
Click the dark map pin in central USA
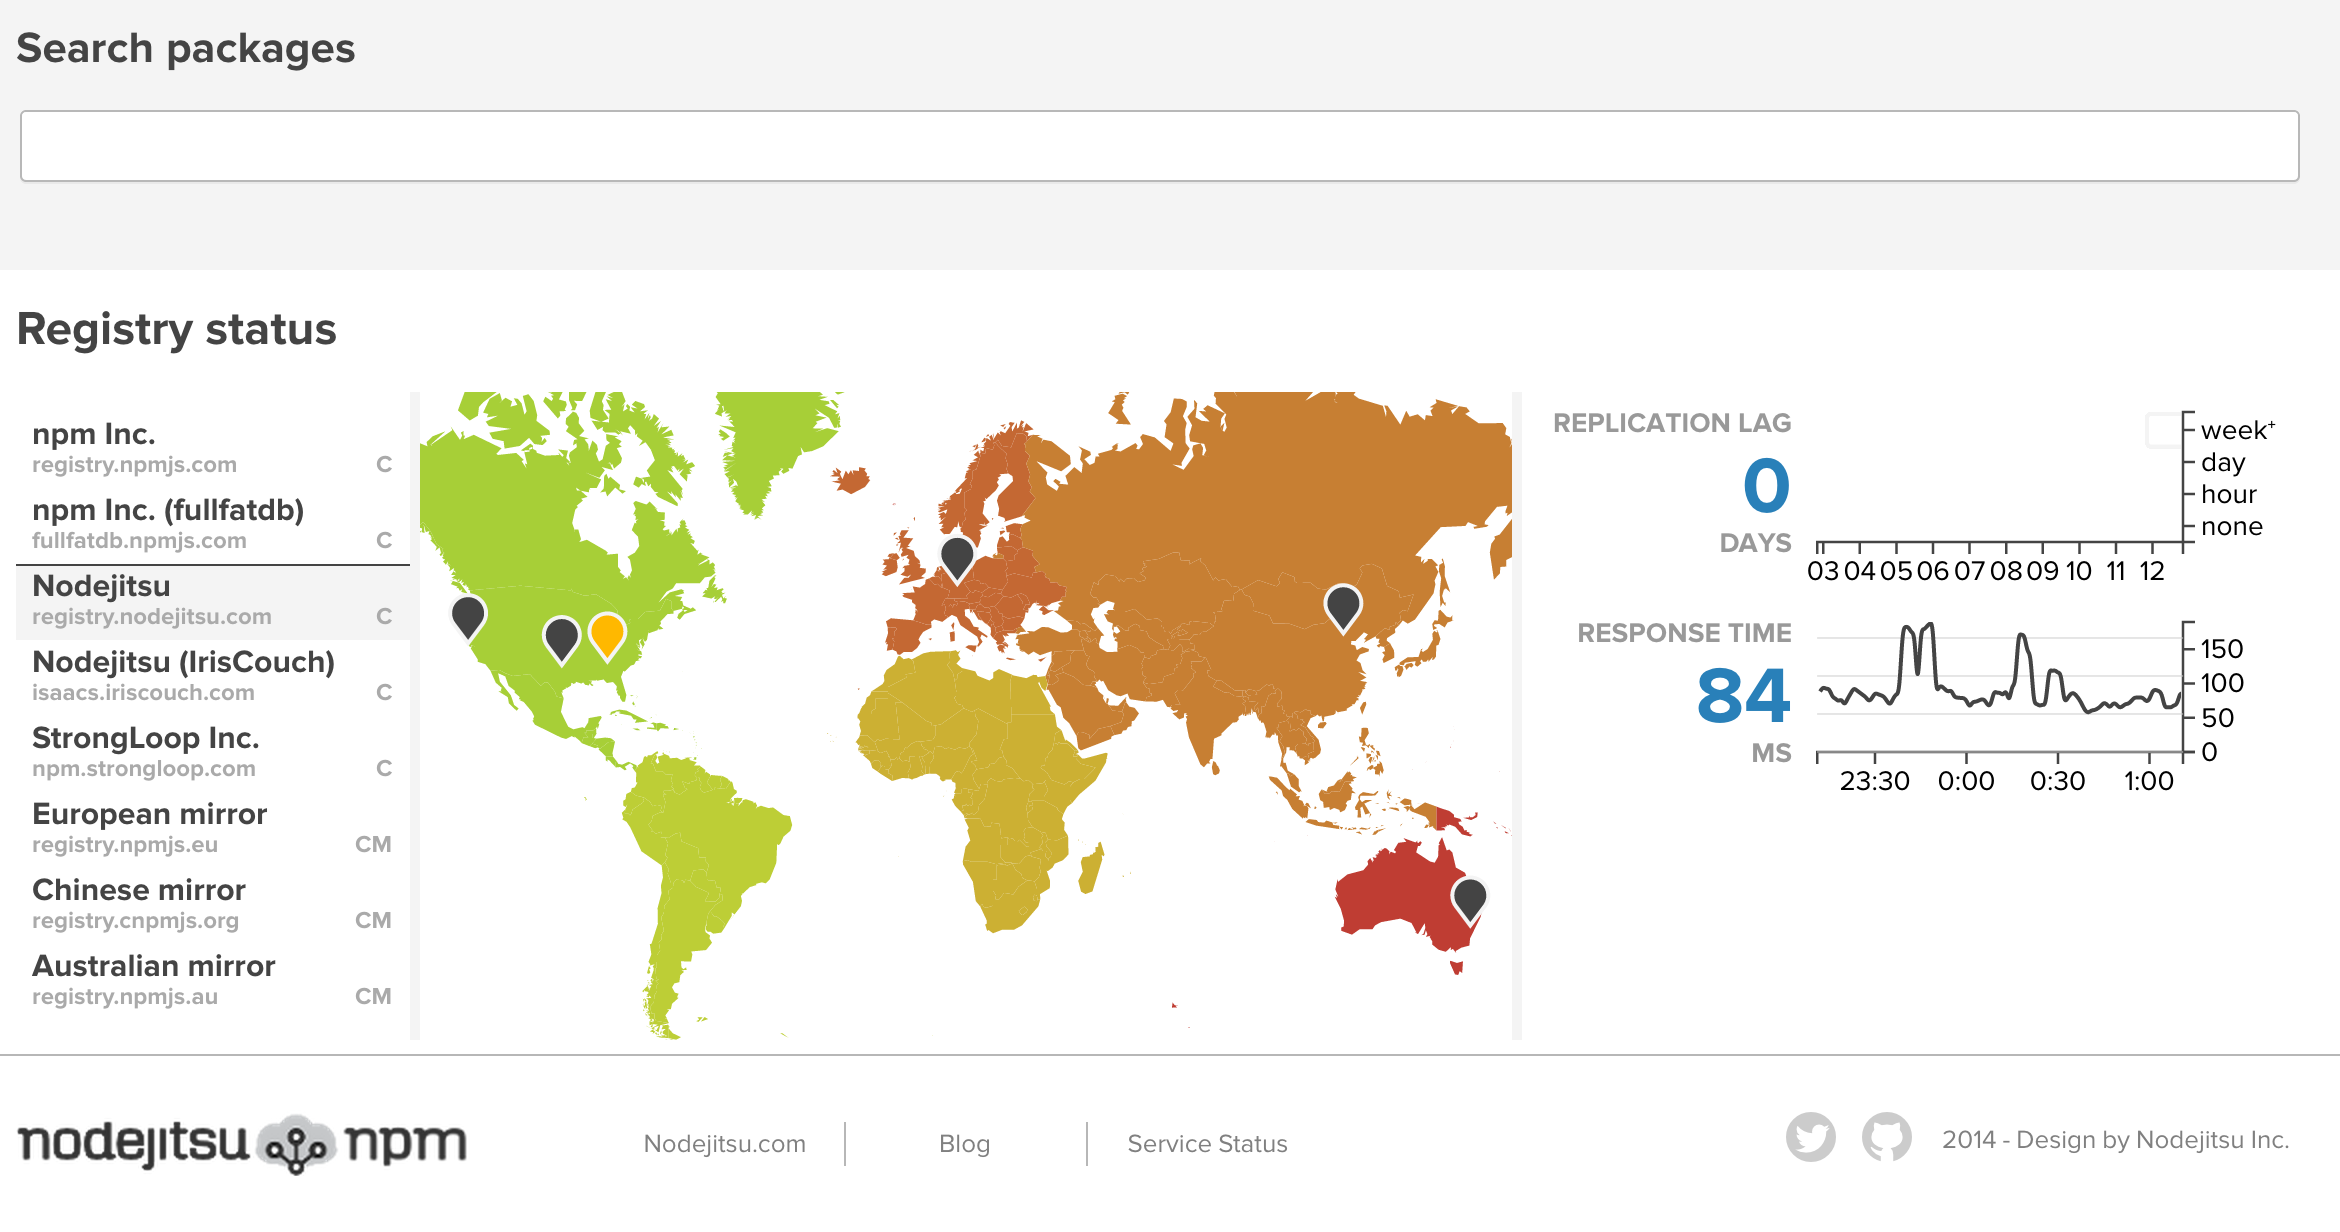(562, 640)
